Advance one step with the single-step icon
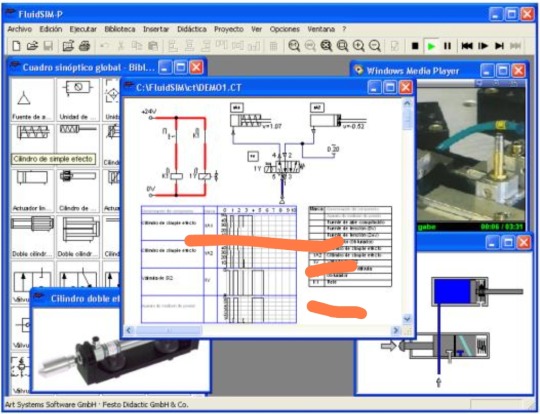Image resolution: width=540 pixels, height=414 pixels. tap(483, 45)
